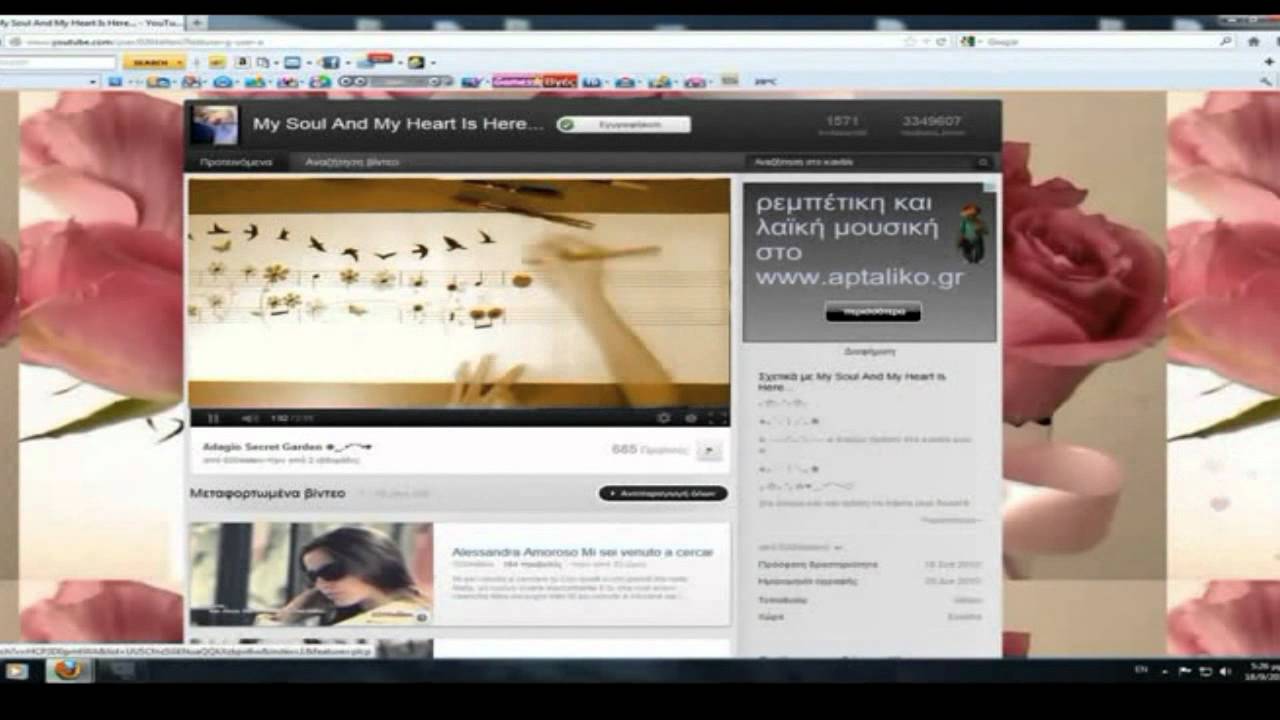Open the yellow SEARCH button dropdown arrow
This screenshot has height=720, width=1280.
[180, 62]
